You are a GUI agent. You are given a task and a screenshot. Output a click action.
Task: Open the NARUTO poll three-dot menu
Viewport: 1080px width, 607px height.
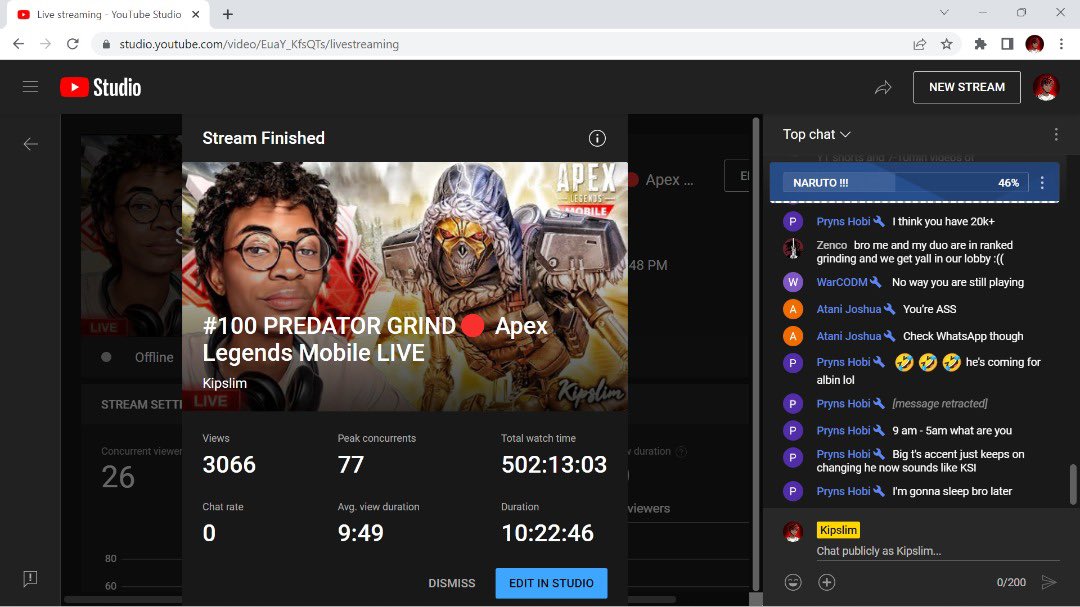1042,183
